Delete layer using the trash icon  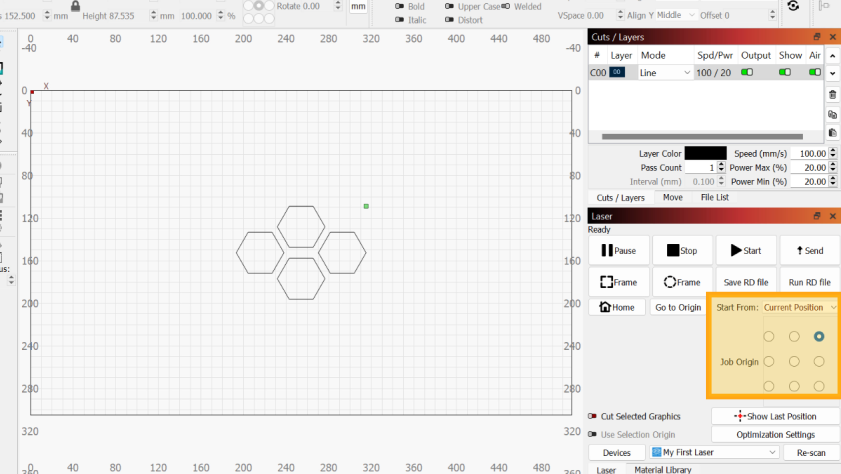832,95
